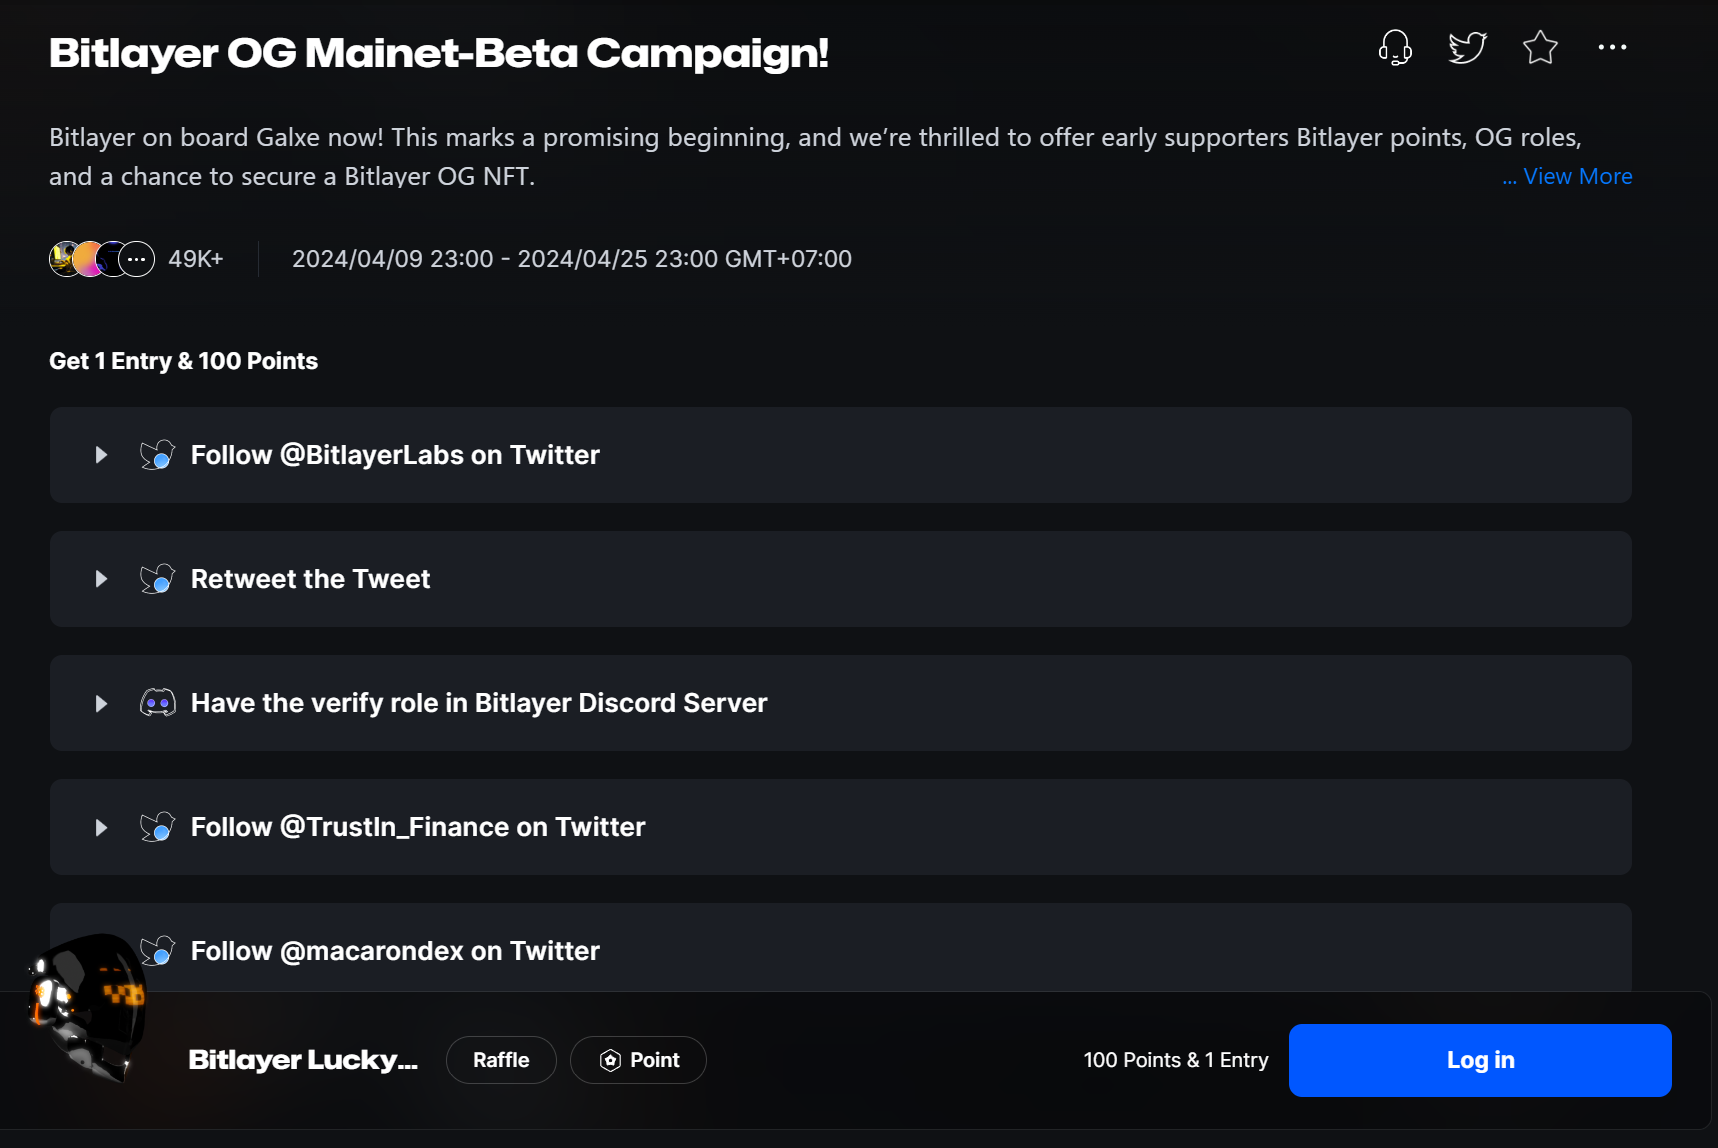
Task: Expand the Follow @BitlayerLabs task
Action: pos(101,455)
